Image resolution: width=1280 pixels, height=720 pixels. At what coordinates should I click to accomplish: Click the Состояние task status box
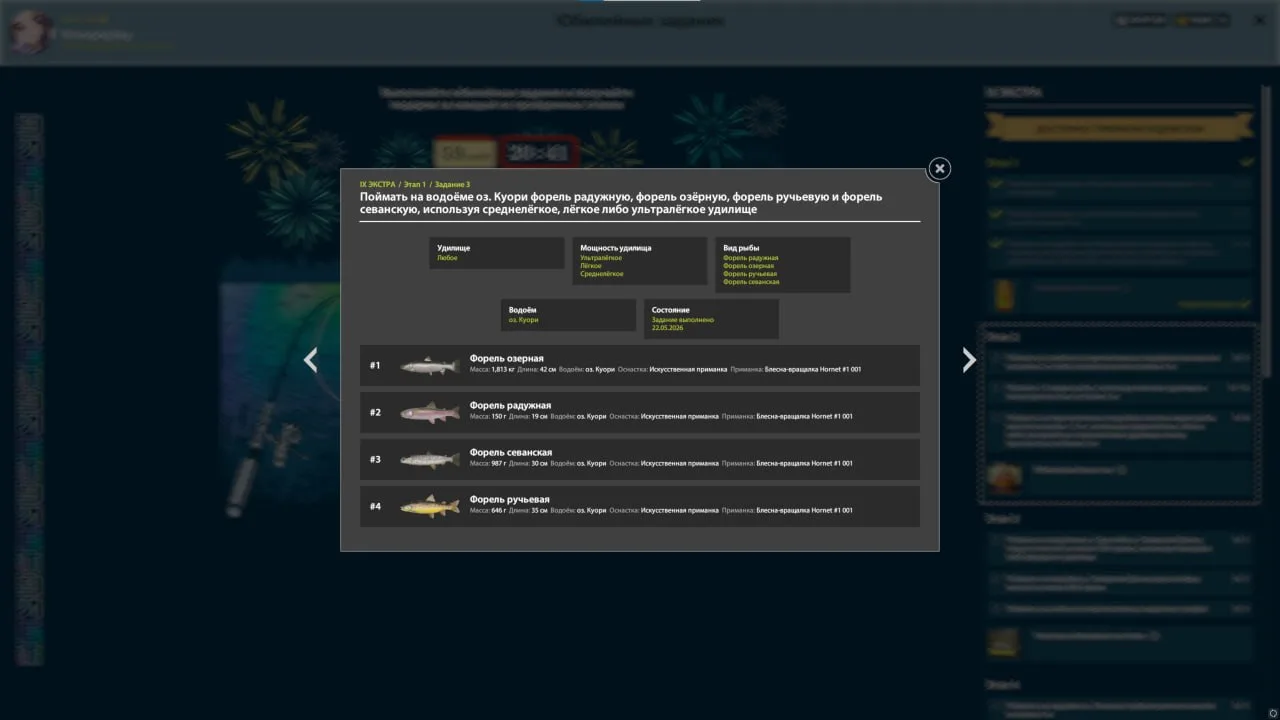click(x=711, y=319)
